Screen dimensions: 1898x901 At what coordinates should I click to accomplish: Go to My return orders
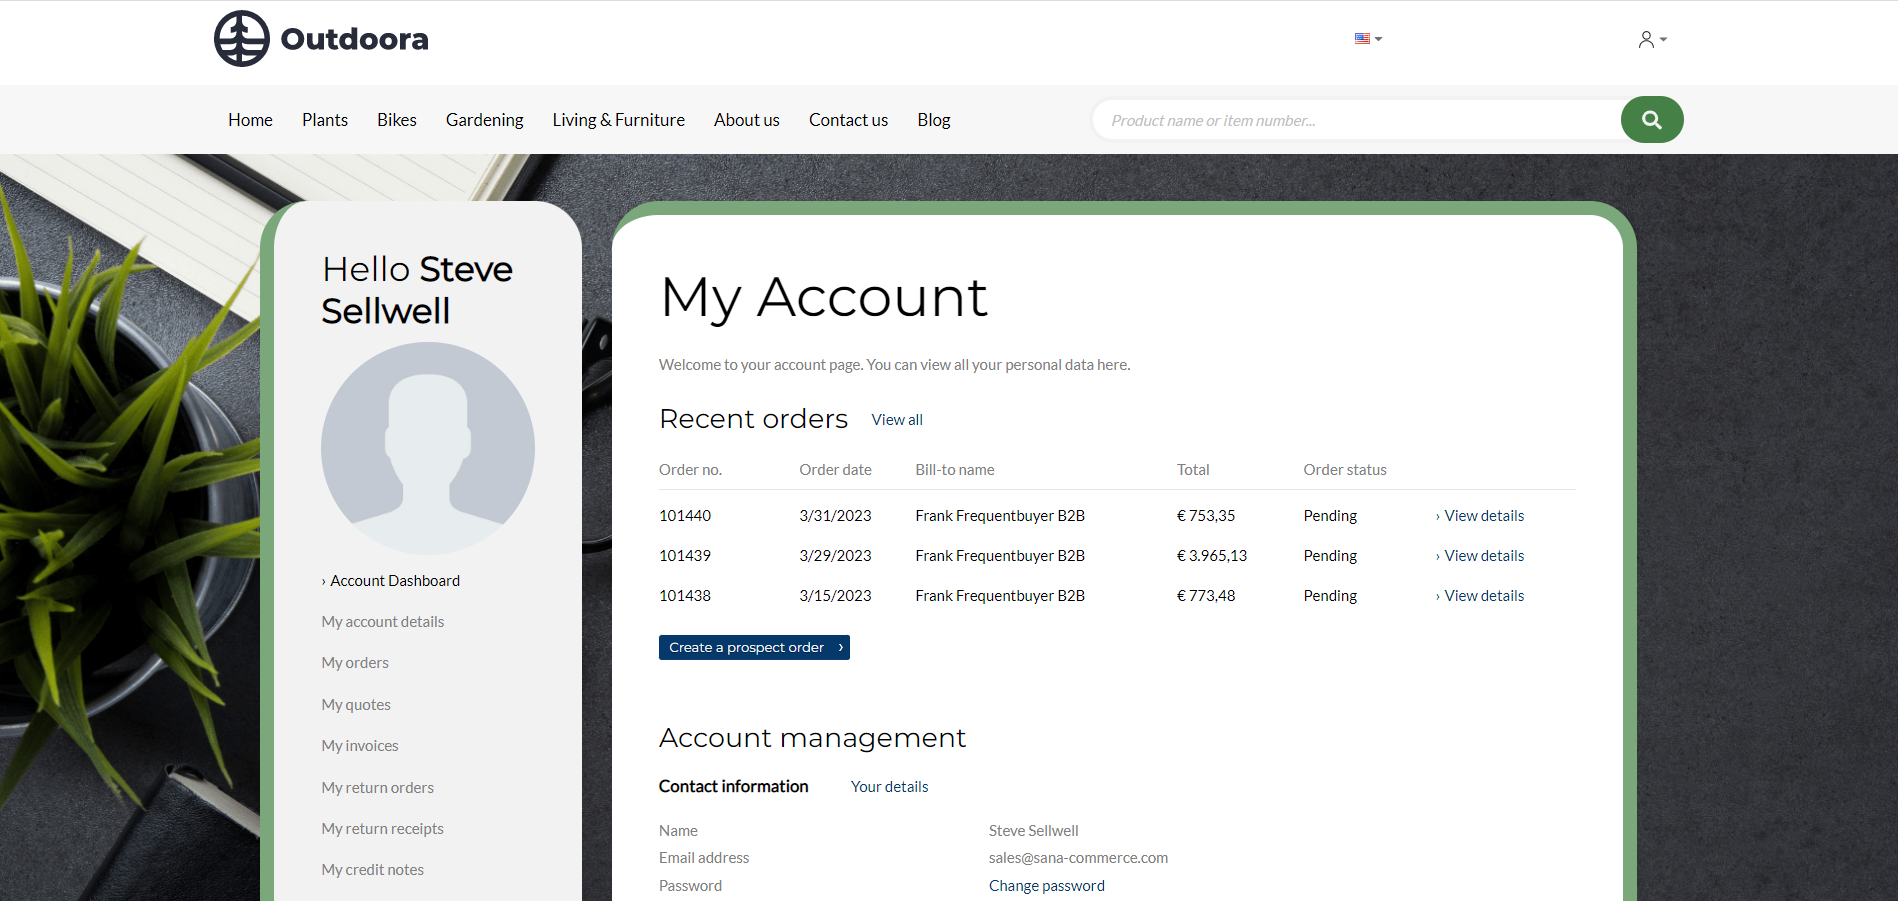click(377, 787)
